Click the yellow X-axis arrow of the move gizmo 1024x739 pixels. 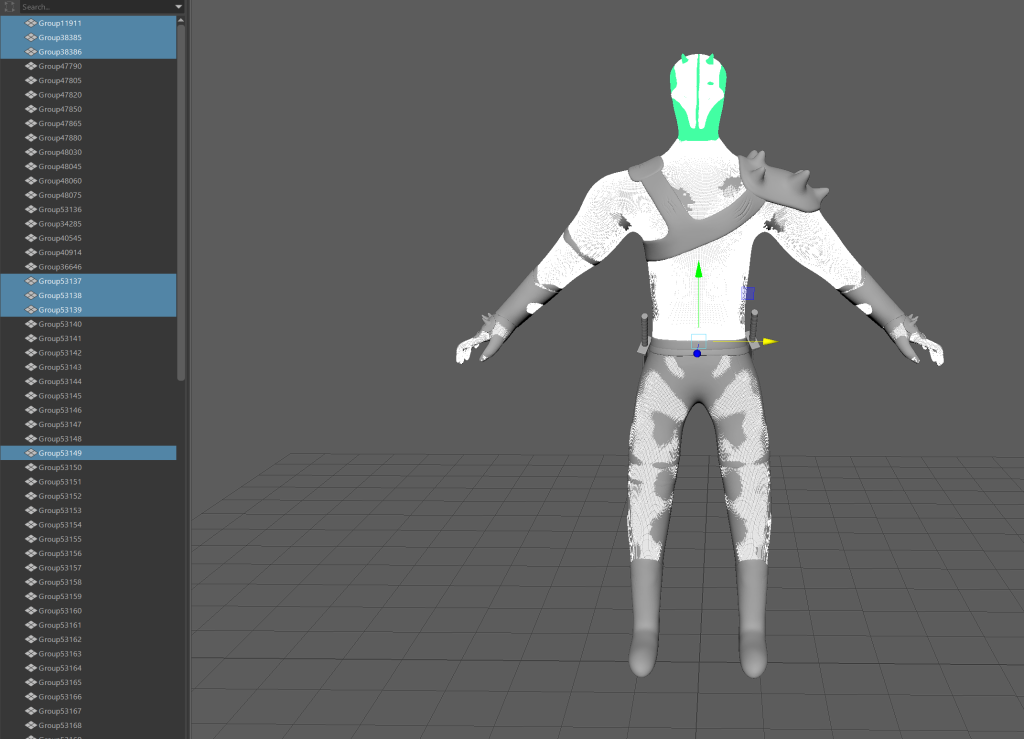(769, 341)
